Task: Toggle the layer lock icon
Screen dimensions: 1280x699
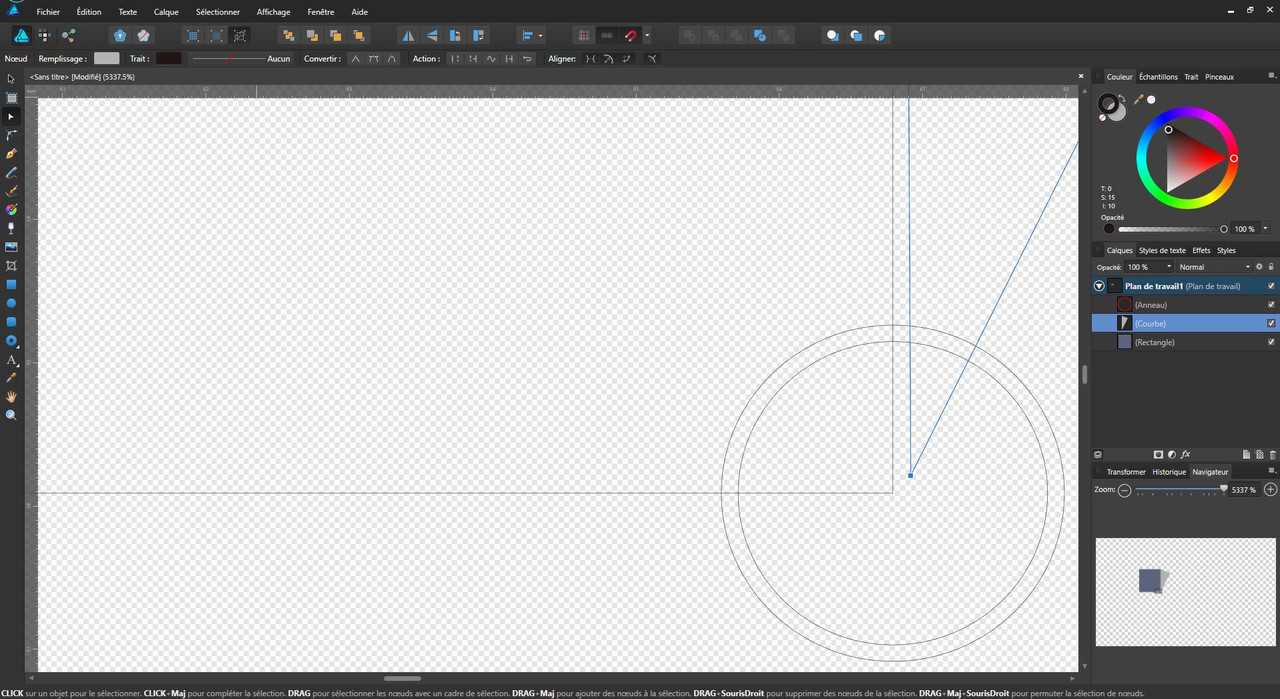Action: point(1271,267)
